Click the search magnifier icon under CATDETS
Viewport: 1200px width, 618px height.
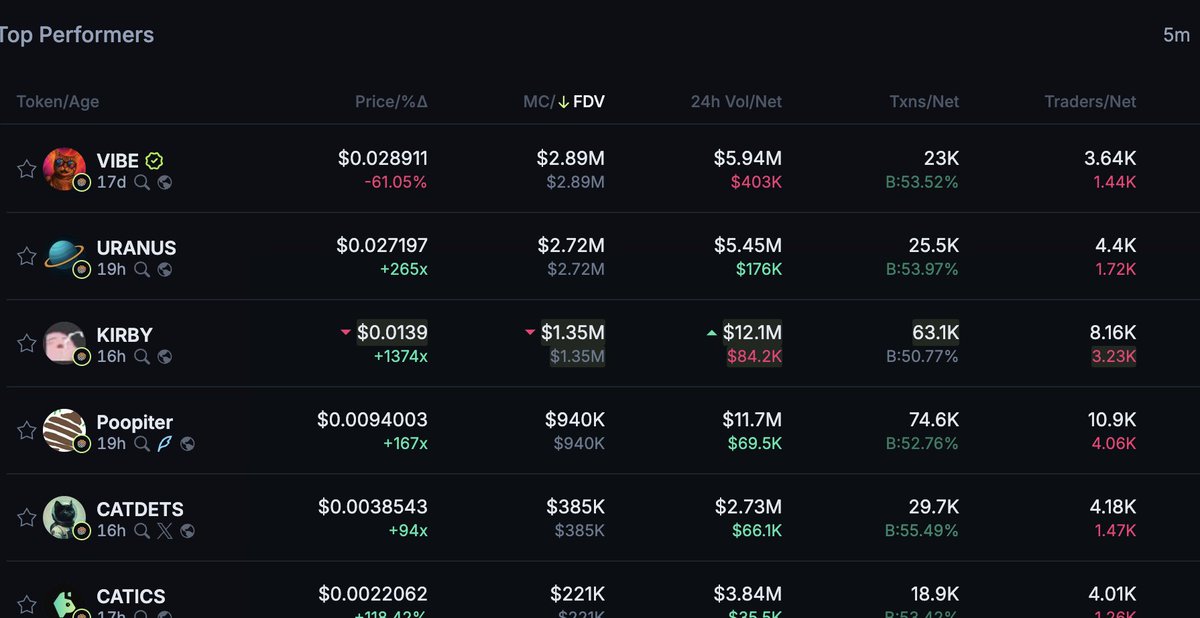tap(142, 531)
